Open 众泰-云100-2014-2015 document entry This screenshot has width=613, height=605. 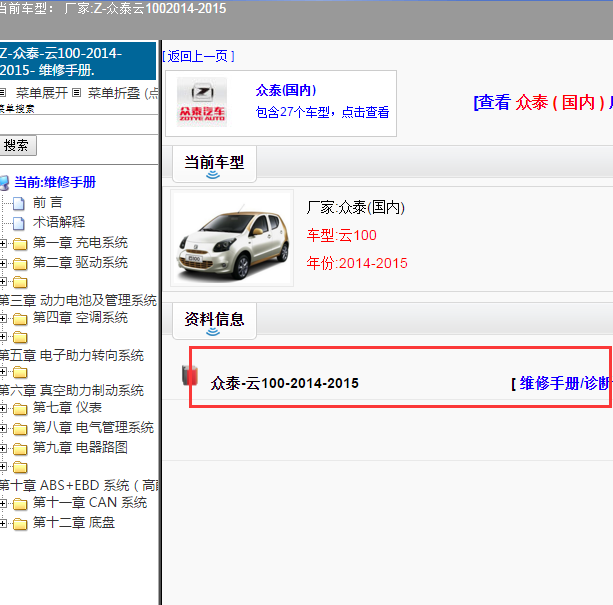click(x=284, y=383)
